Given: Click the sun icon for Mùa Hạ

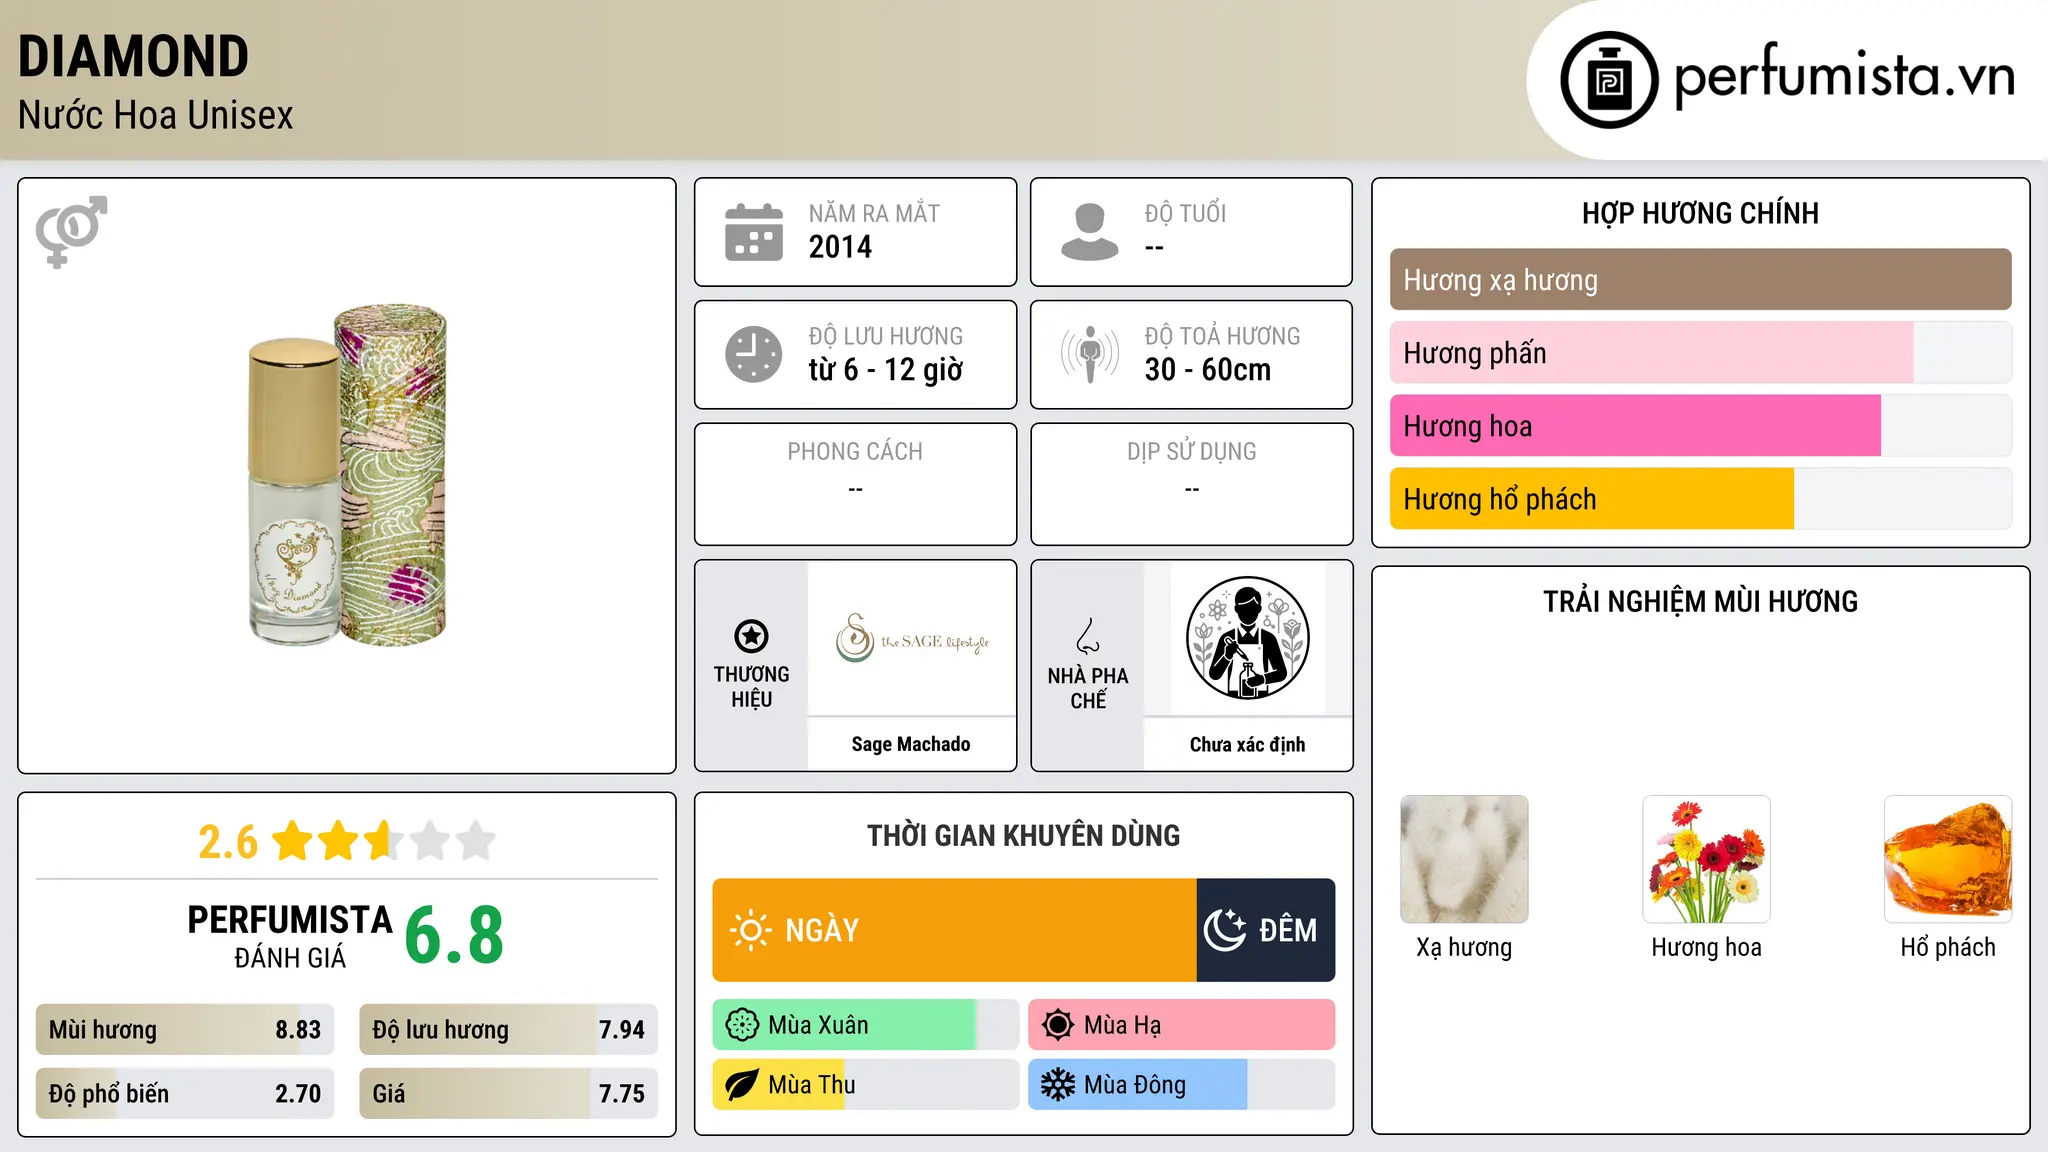Looking at the screenshot, I should click(1058, 1025).
